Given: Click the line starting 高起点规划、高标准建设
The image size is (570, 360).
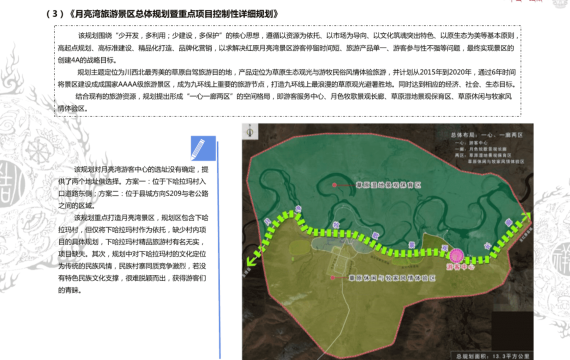Looking at the screenshot, I should (286, 48).
